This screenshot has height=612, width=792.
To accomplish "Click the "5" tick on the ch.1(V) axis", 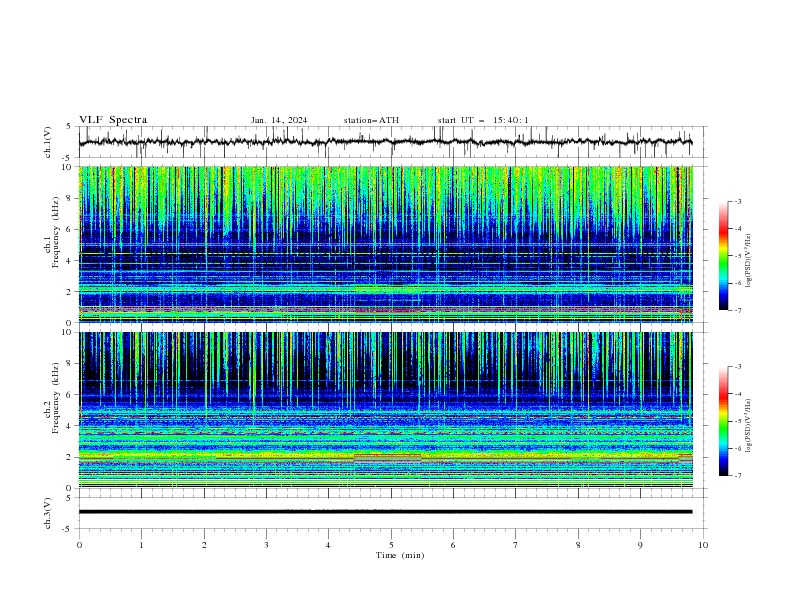I will (x=69, y=127).
